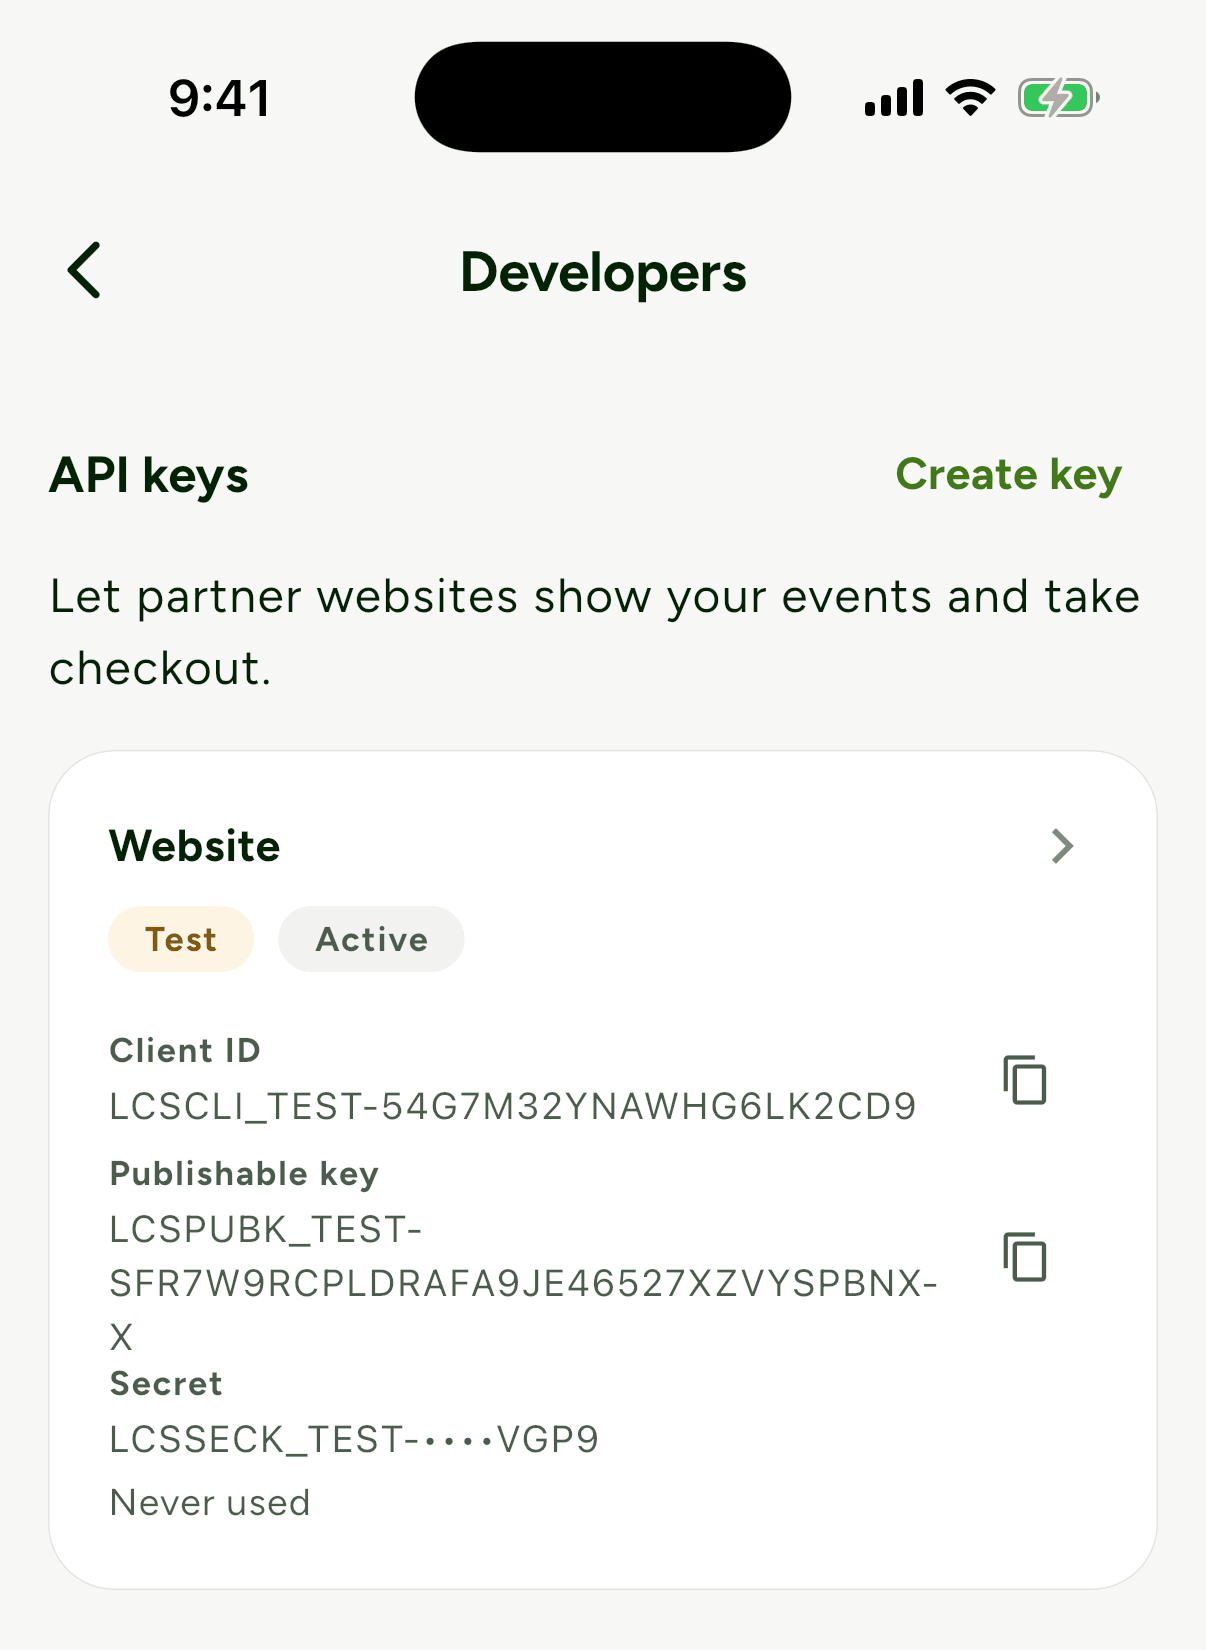Tap the 9:41 clock in status bar
1206x1650 pixels.
pyautogui.click(x=219, y=98)
